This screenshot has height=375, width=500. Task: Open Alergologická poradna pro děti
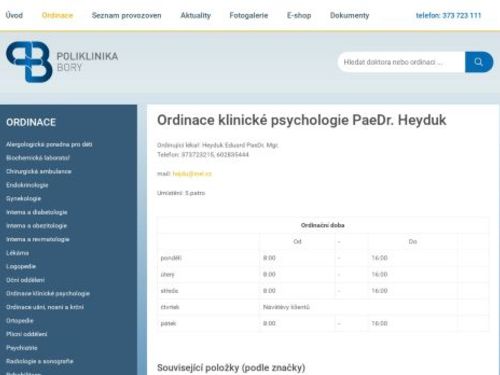(49, 144)
